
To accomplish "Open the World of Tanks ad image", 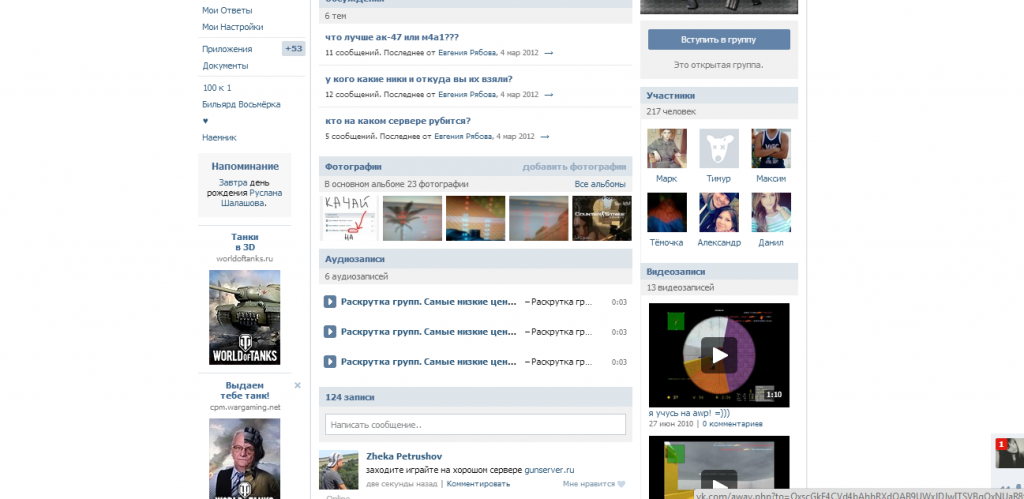I will 245,317.
